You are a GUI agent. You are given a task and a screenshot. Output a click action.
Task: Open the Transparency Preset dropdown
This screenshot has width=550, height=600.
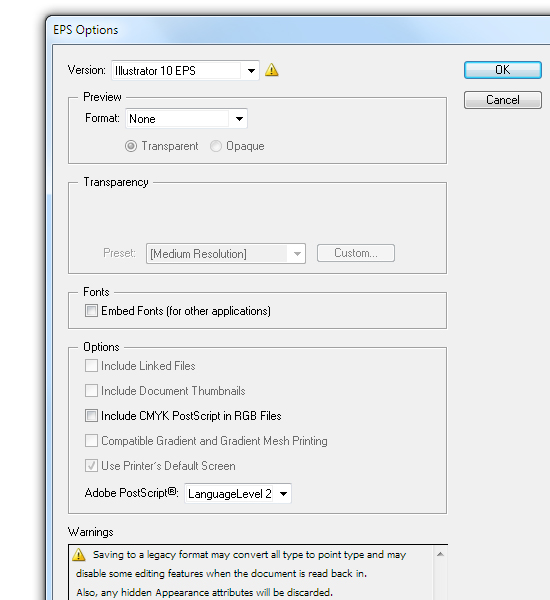click(x=297, y=254)
